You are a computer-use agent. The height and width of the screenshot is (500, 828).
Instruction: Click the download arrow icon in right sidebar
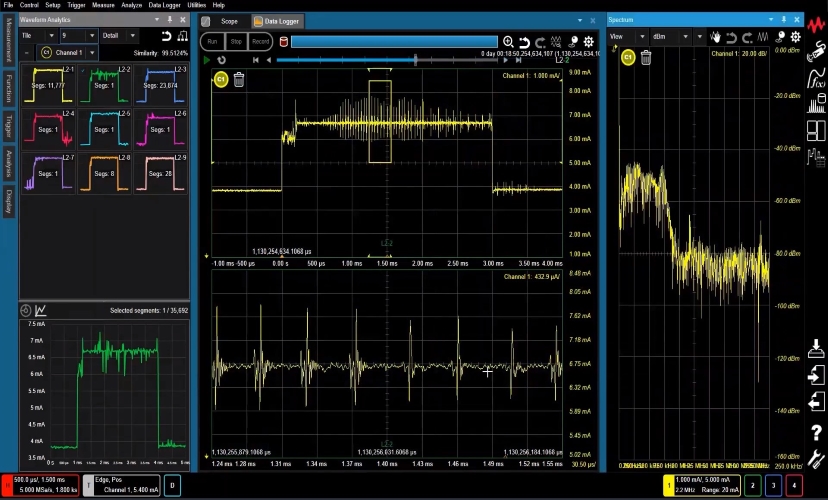(816, 348)
